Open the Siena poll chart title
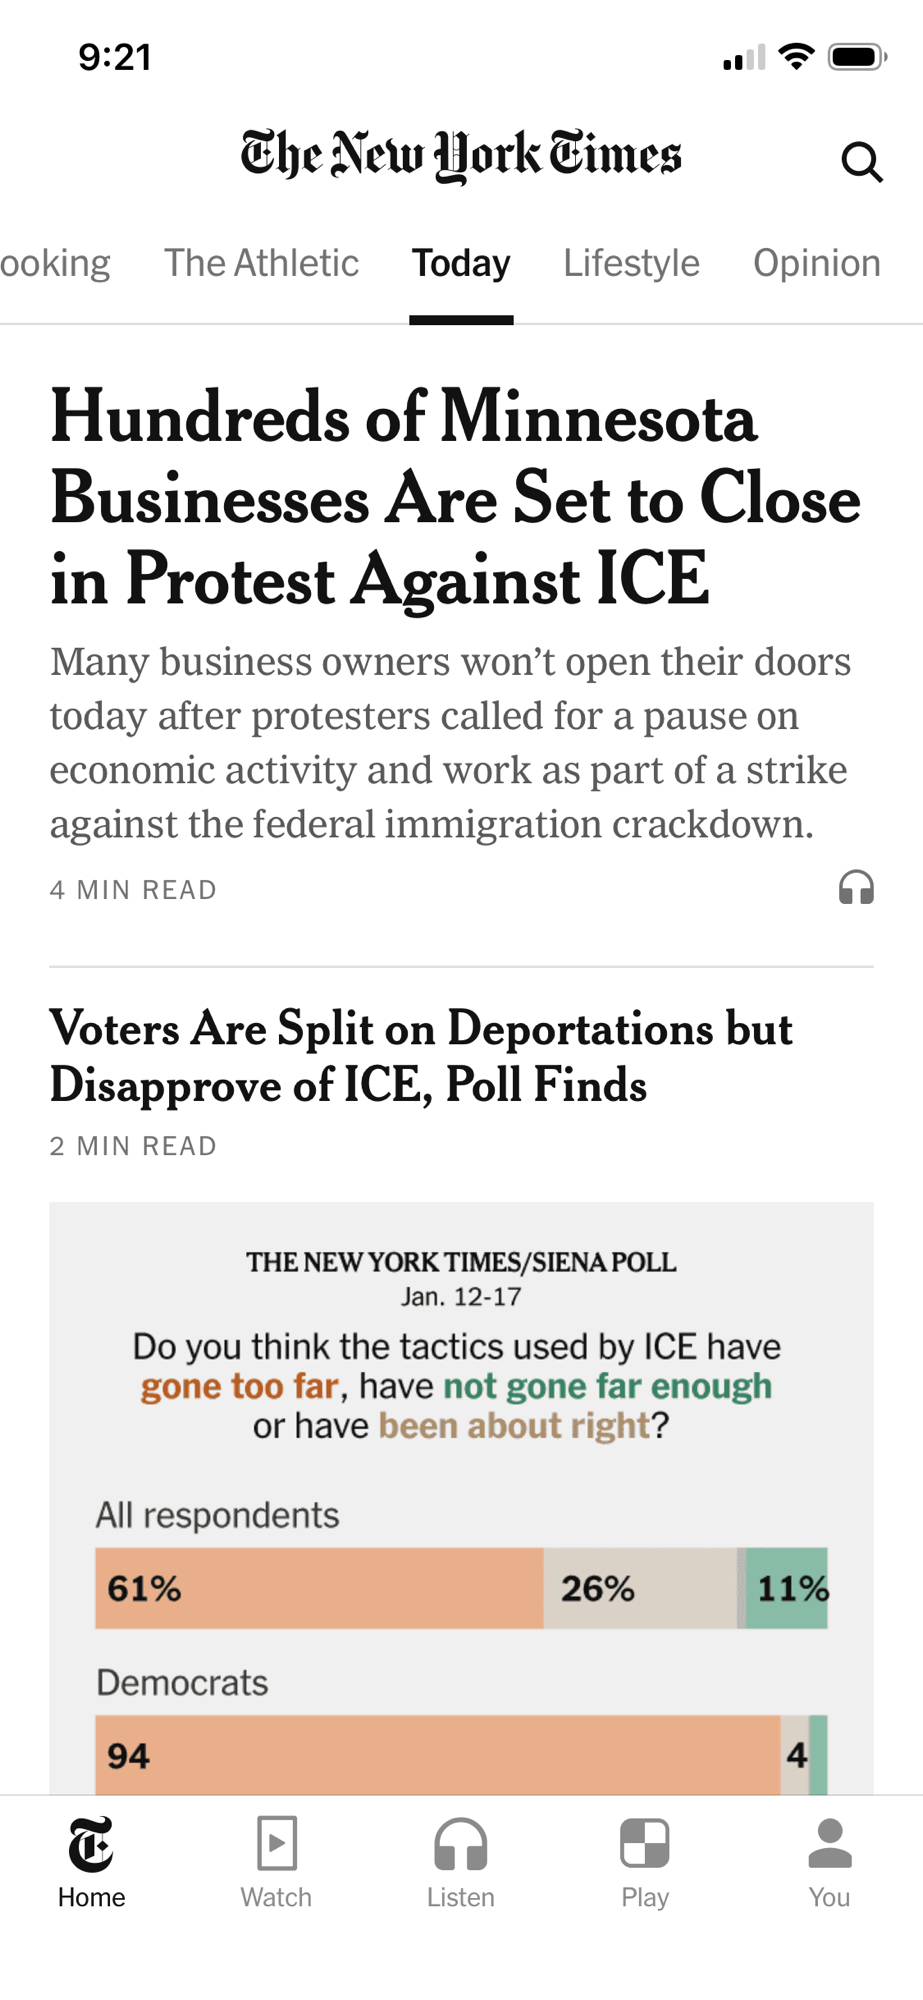The height and width of the screenshot is (2000, 923). [461, 1262]
